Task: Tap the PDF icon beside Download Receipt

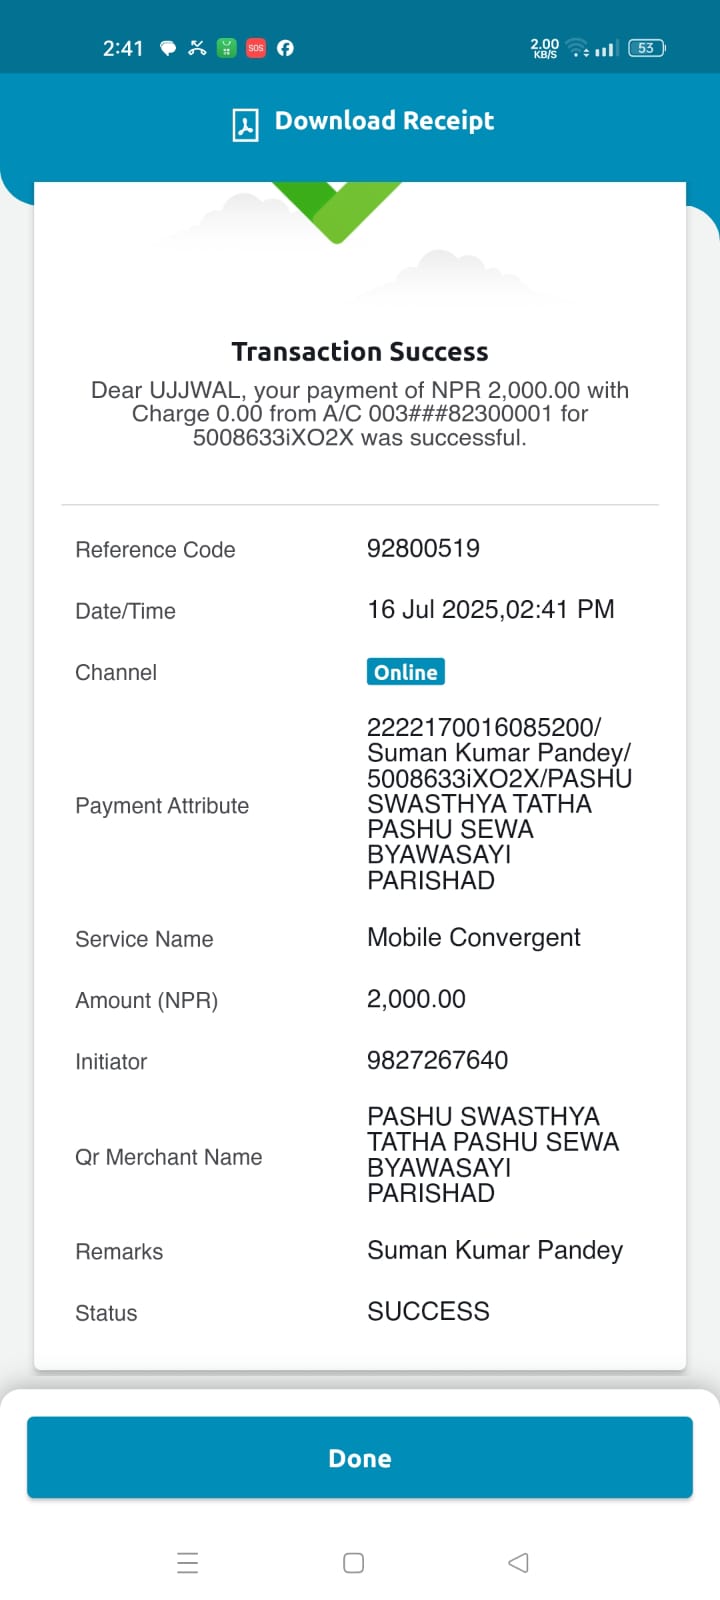Action: (x=245, y=125)
